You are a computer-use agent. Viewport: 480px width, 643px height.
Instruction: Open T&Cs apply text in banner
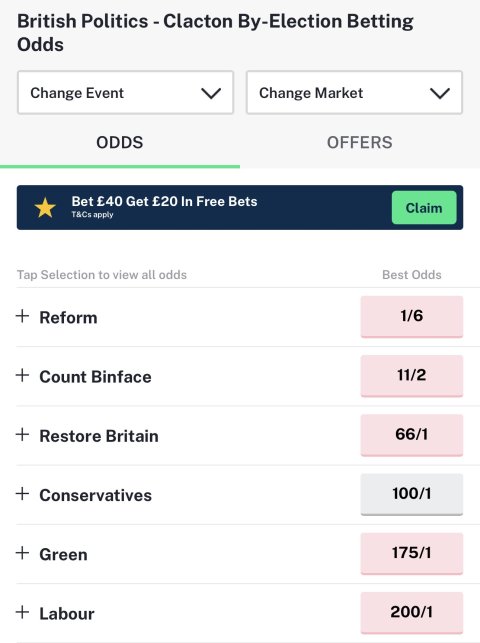click(x=92, y=214)
